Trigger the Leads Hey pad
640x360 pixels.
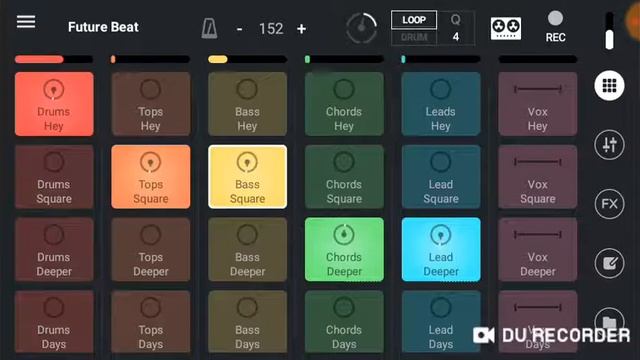(441, 104)
